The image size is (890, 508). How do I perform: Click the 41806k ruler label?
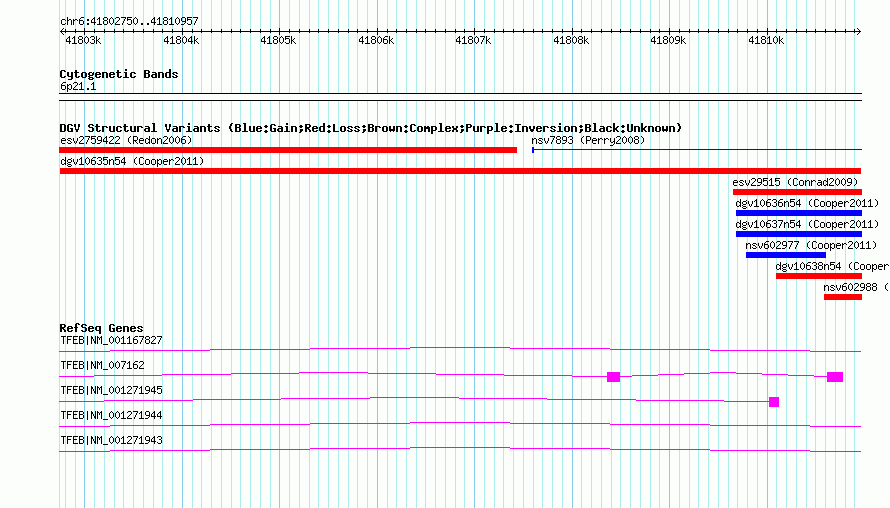pyautogui.click(x=376, y=40)
